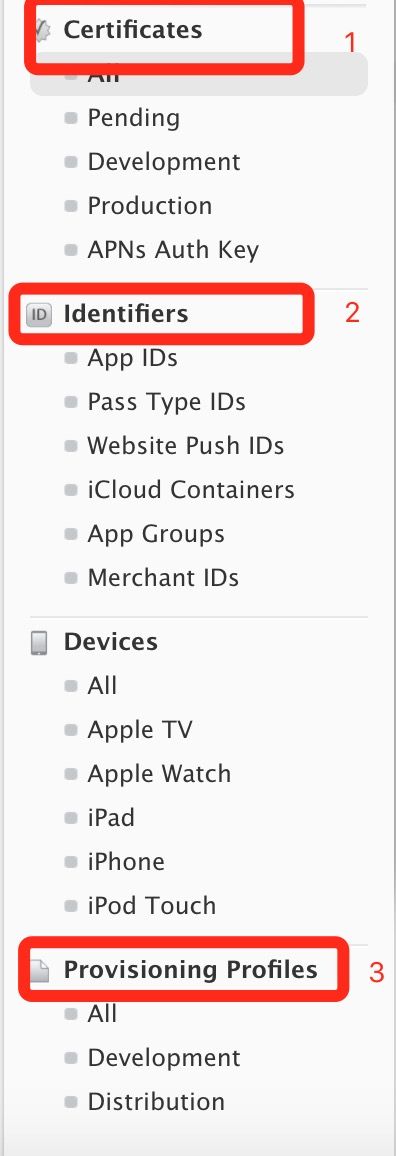Click the Identifiers ID badge icon
The image size is (396, 1156).
click(39, 315)
